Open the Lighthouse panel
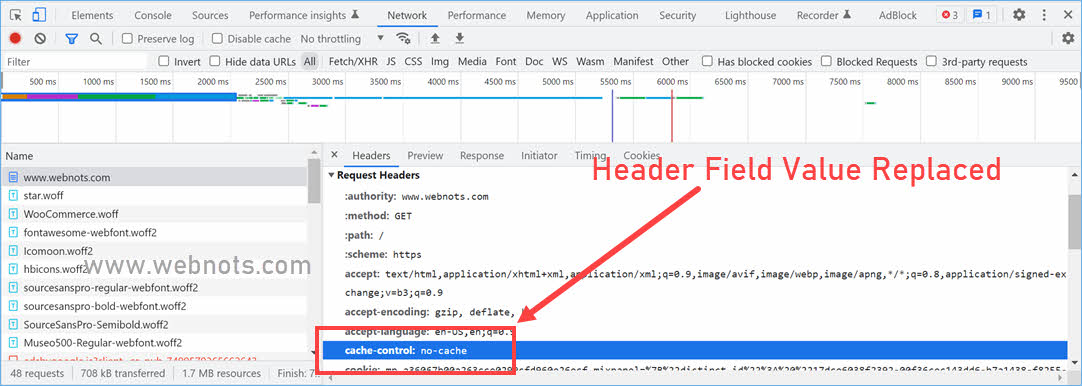 [751, 15]
